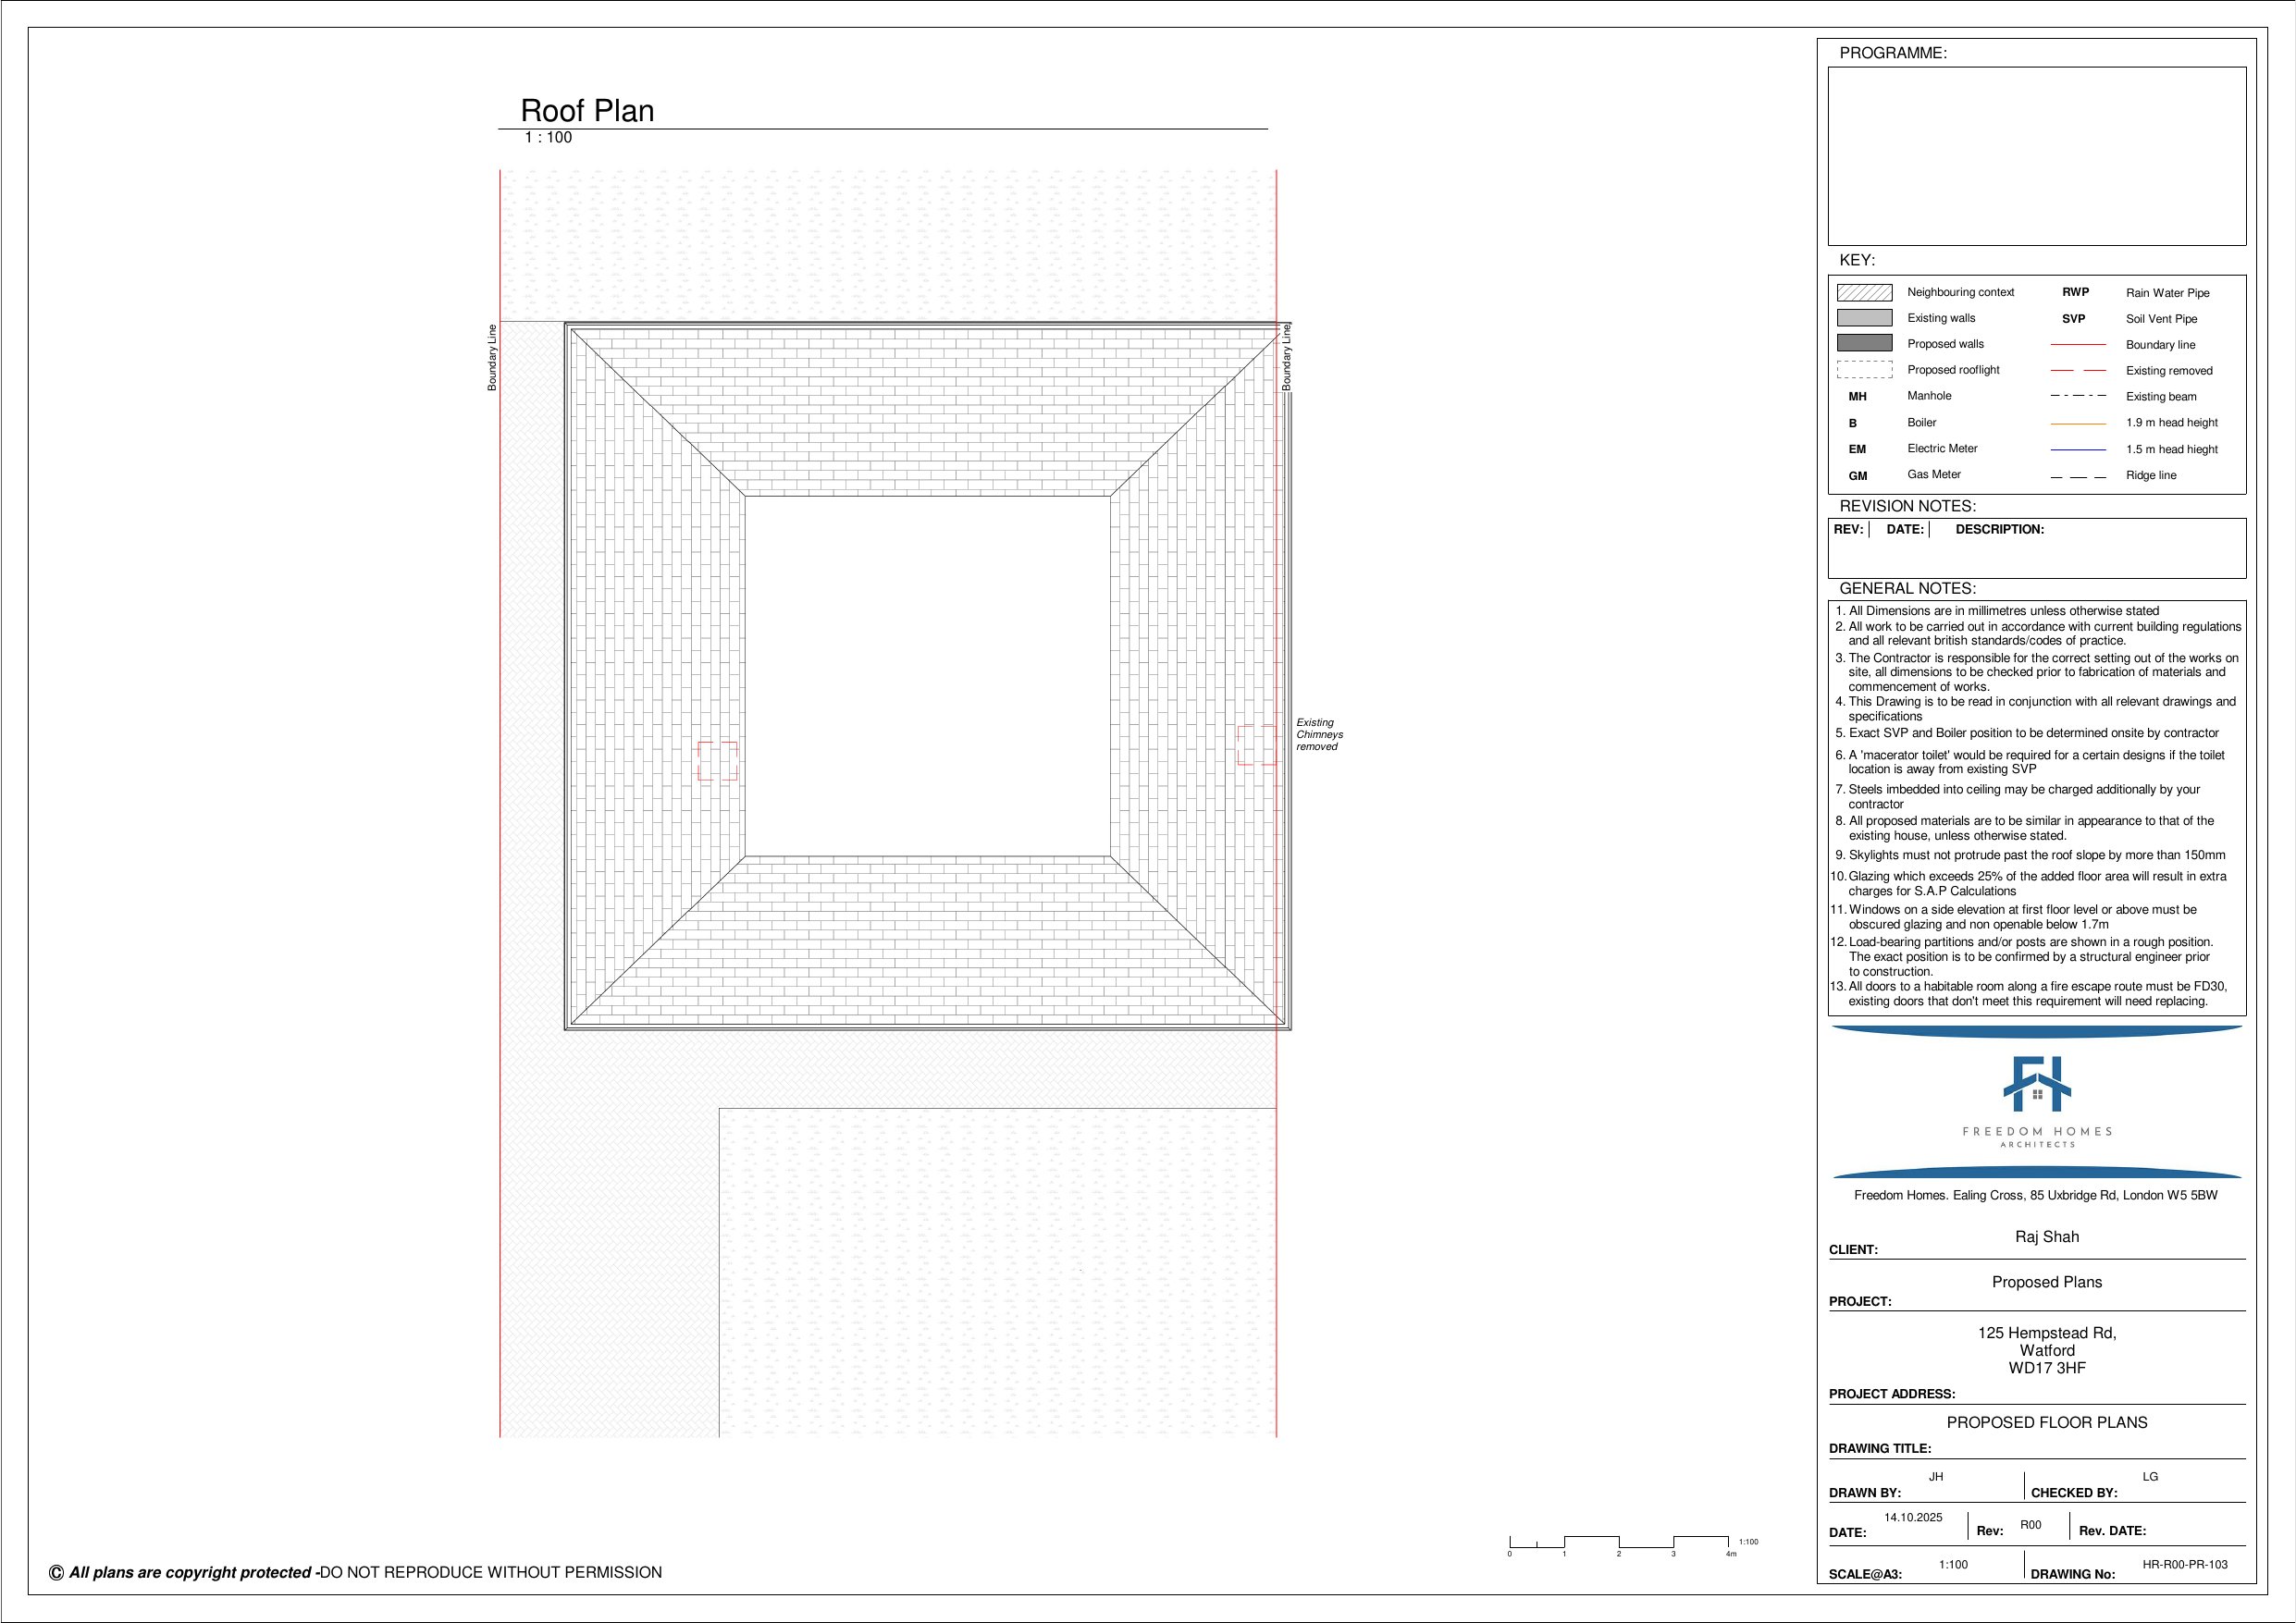Click the Neighbouring context hatch swatch

pos(1864,293)
